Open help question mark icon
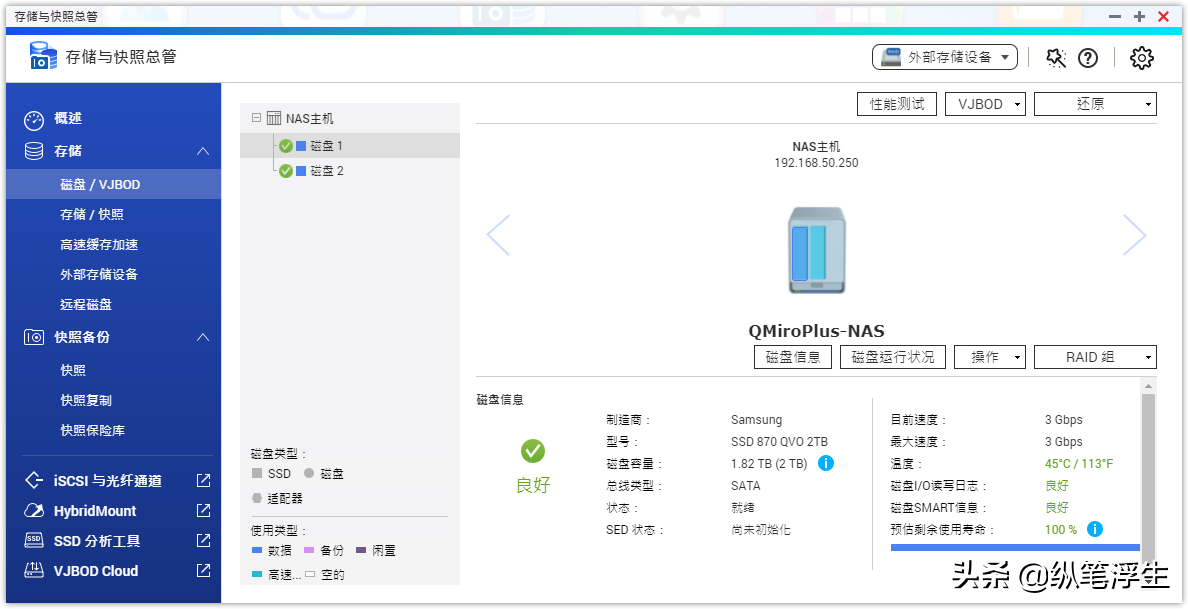 tap(1088, 58)
